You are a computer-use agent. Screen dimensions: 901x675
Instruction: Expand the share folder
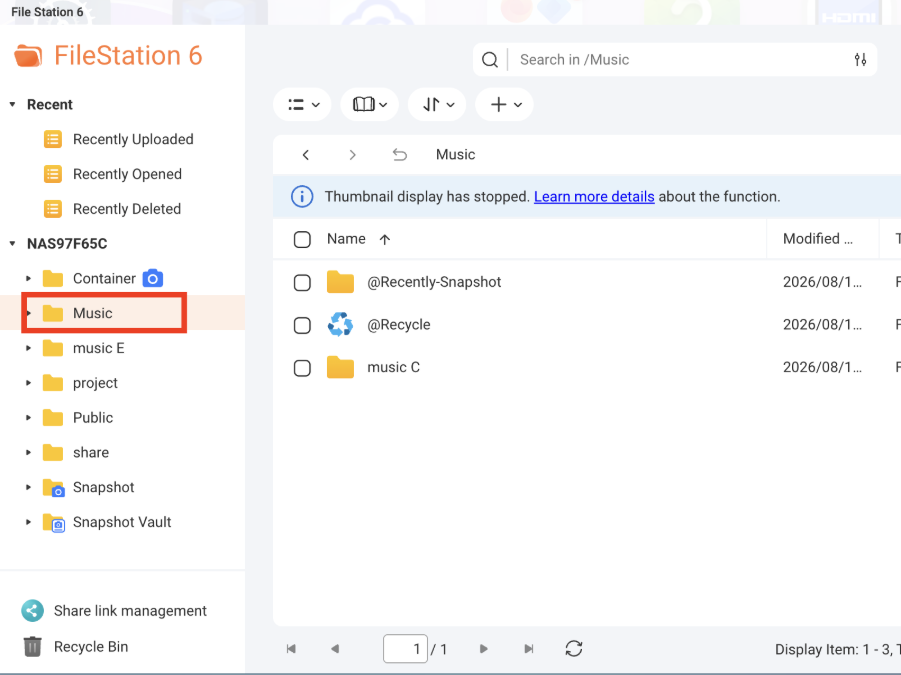[28, 453]
